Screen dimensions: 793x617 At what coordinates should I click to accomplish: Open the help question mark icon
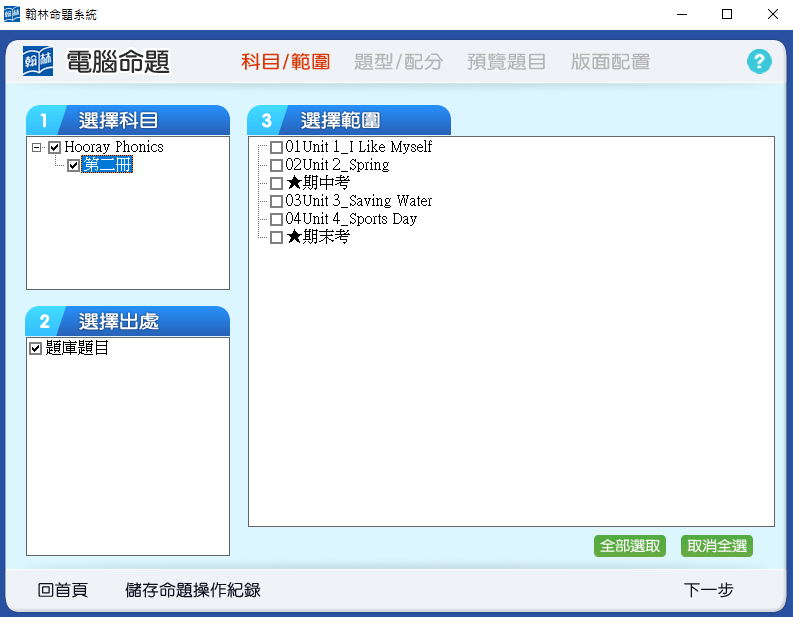[x=759, y=62]
